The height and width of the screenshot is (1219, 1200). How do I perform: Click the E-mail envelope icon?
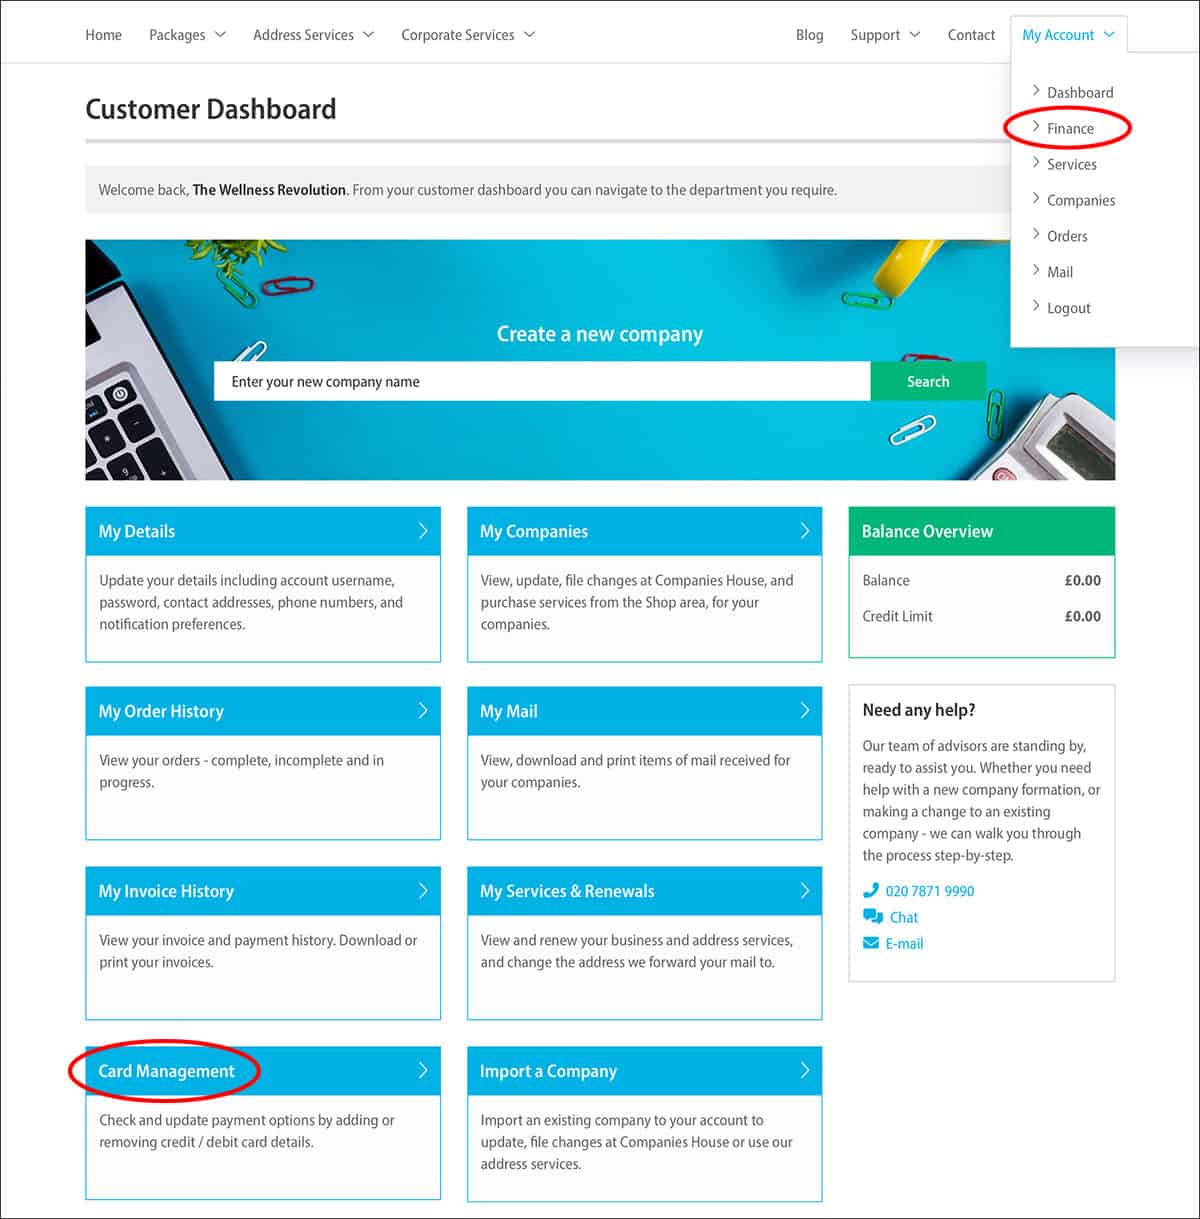tap(871, 943)
